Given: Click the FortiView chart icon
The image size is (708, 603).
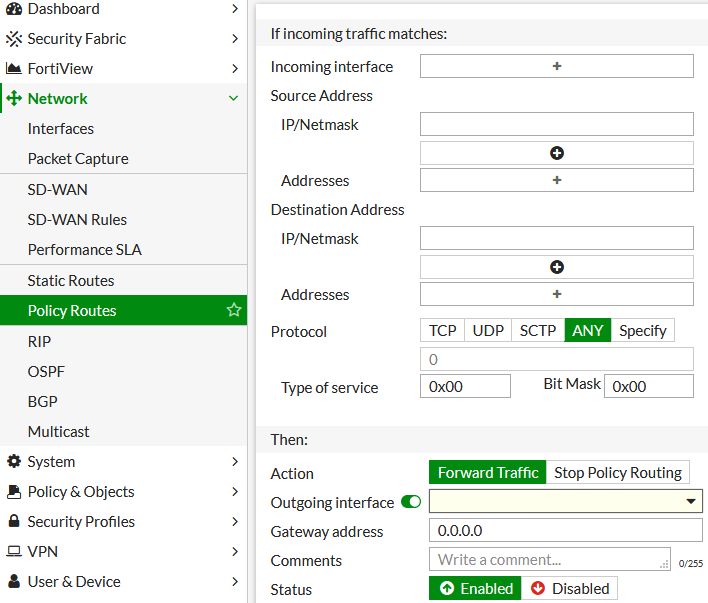Looking at the screenshot, I should click(14, 69).
